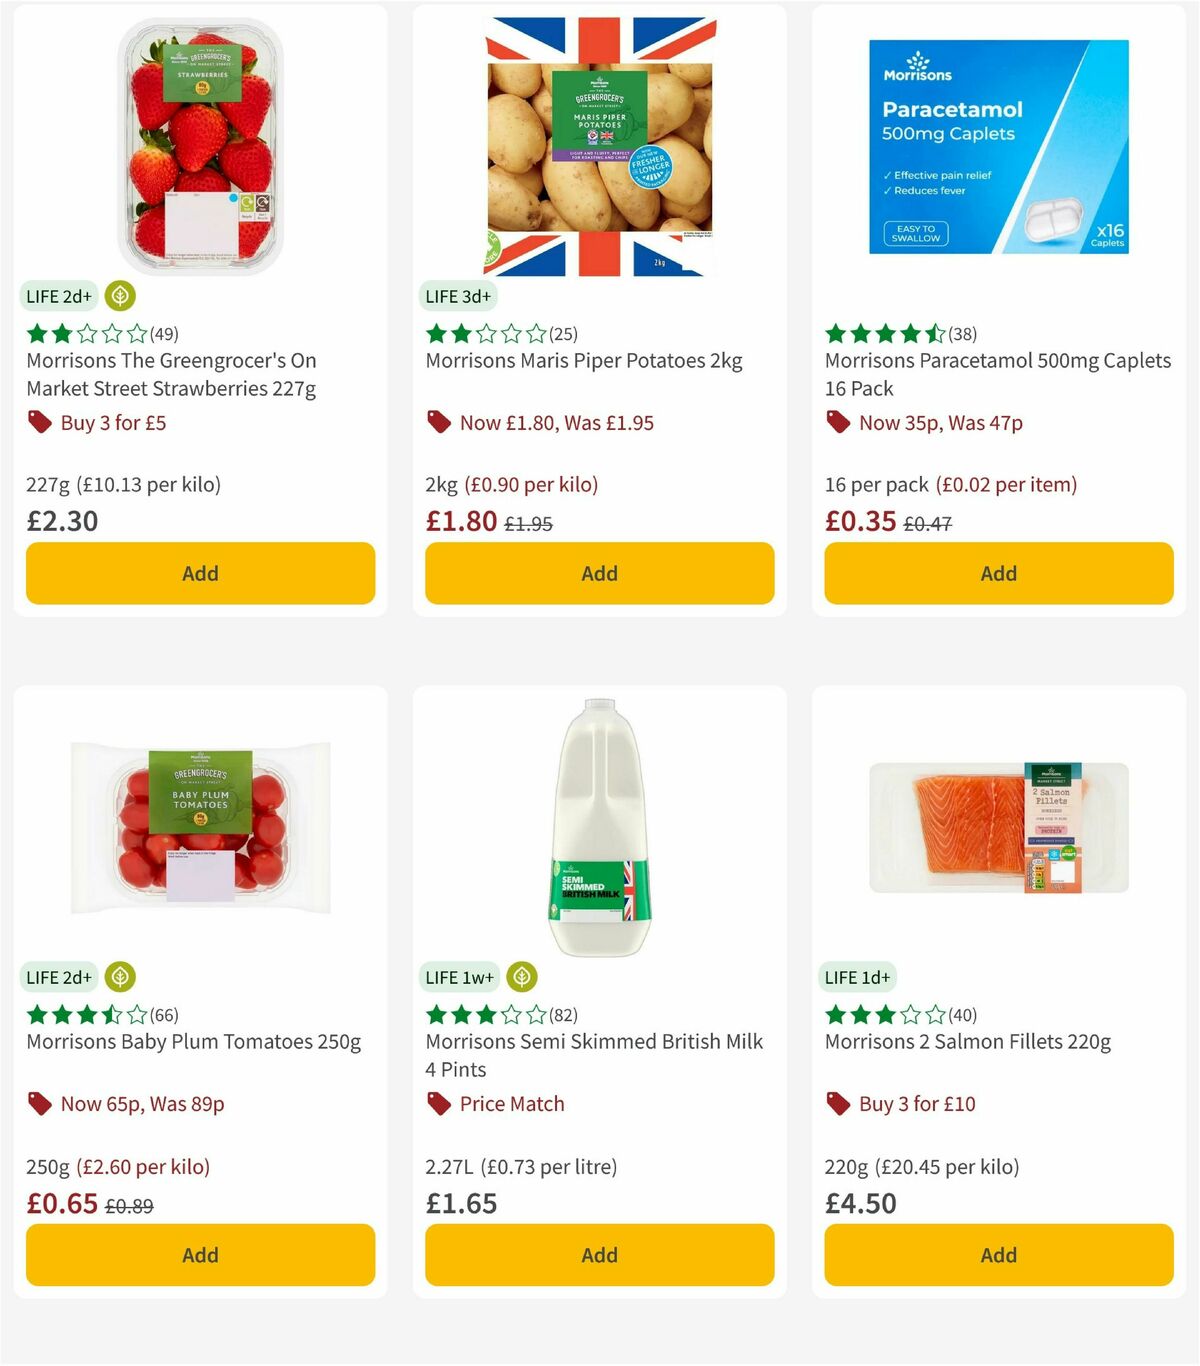The image size is (1200, 1366).
Task: Open the sustainability icon next to semi skimmed milk
Action: tap(521, 976)
